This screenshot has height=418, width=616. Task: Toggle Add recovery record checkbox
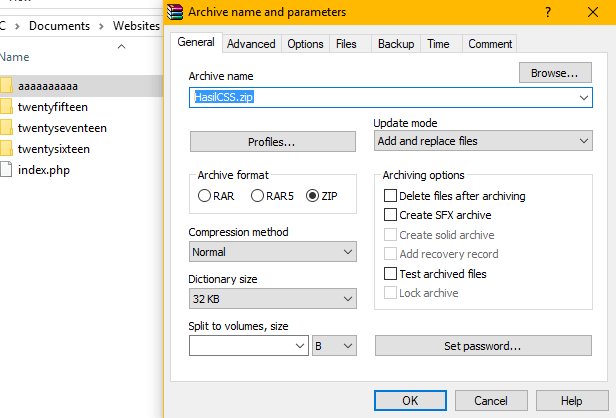pyautogui.click(x=390, y=254)
